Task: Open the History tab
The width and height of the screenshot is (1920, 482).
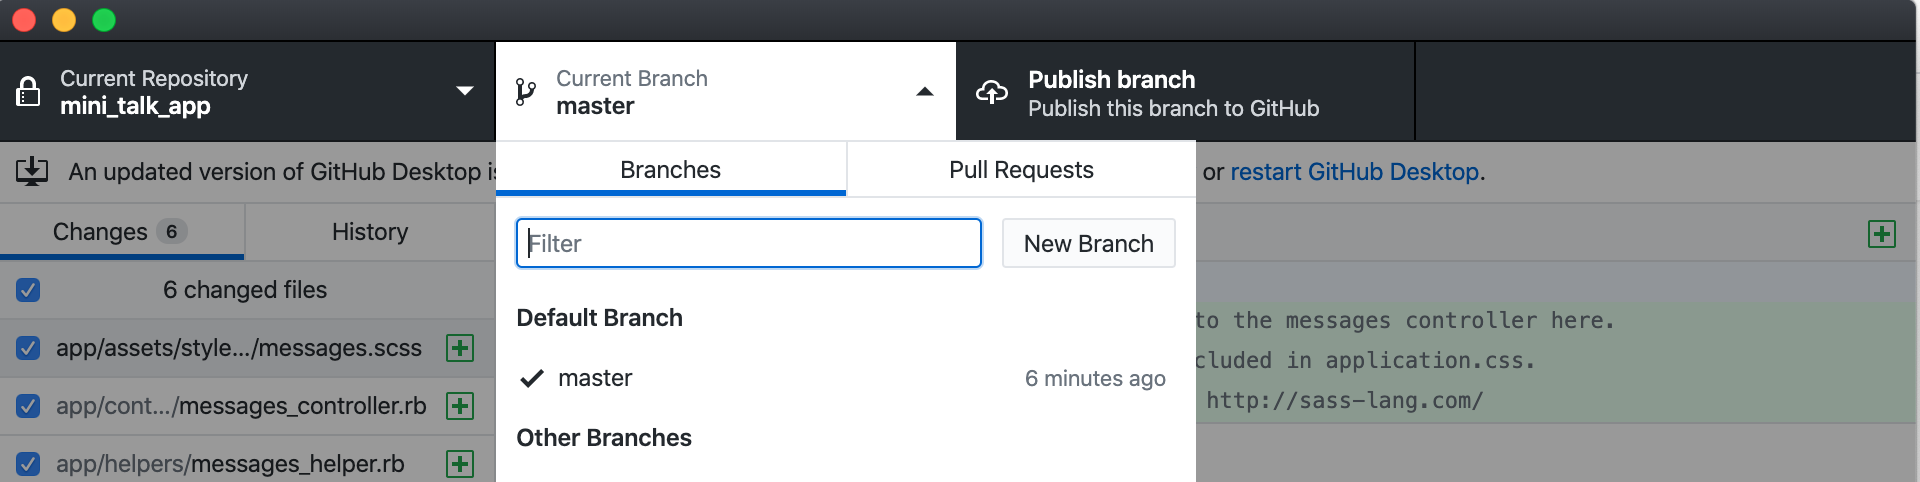Action: (x=369, y=232)
